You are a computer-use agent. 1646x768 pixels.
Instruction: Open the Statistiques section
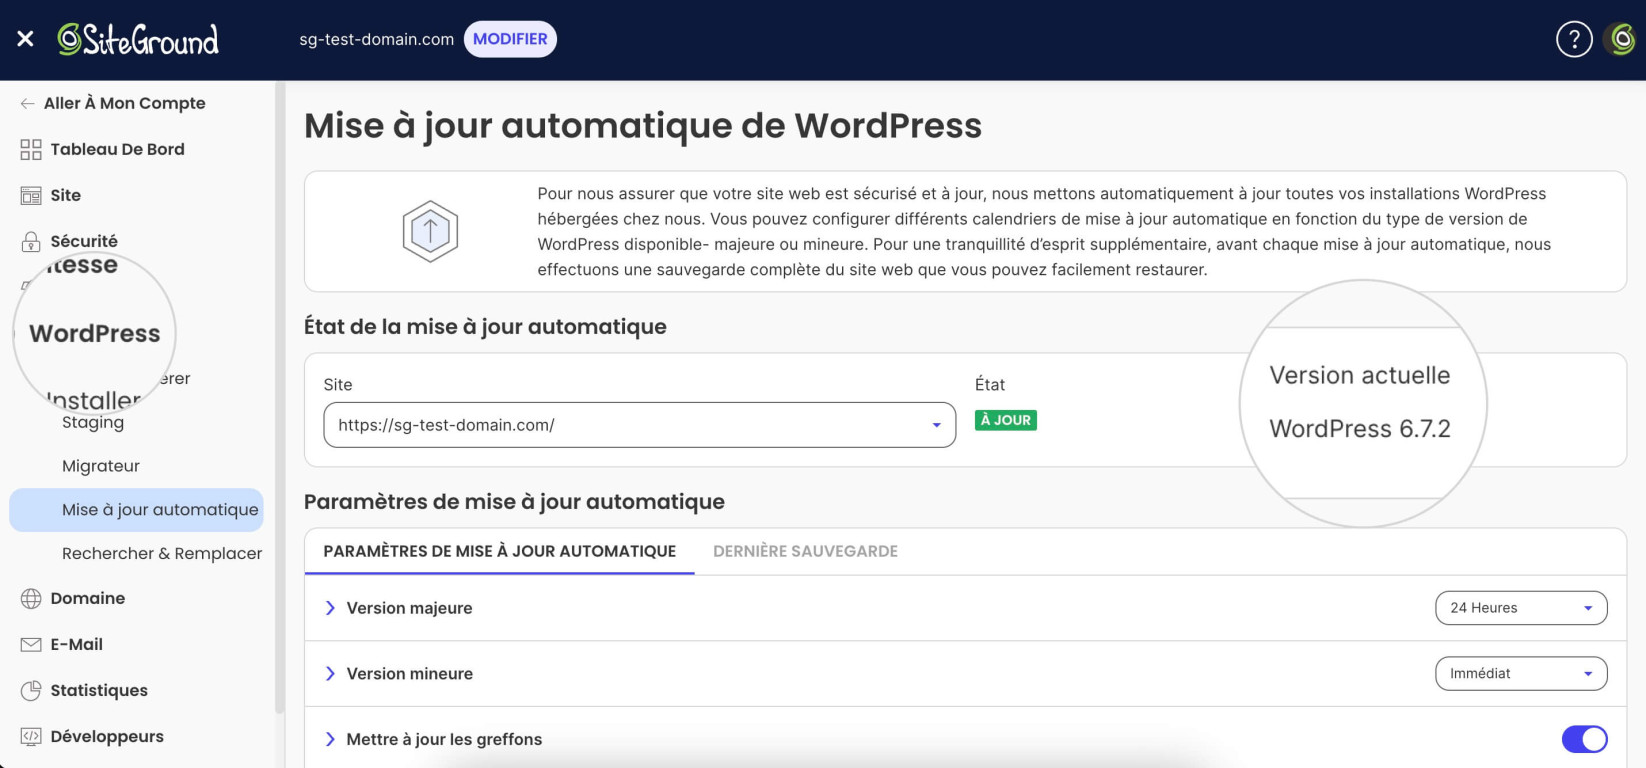pyautogui.click(x=99, y=690)
